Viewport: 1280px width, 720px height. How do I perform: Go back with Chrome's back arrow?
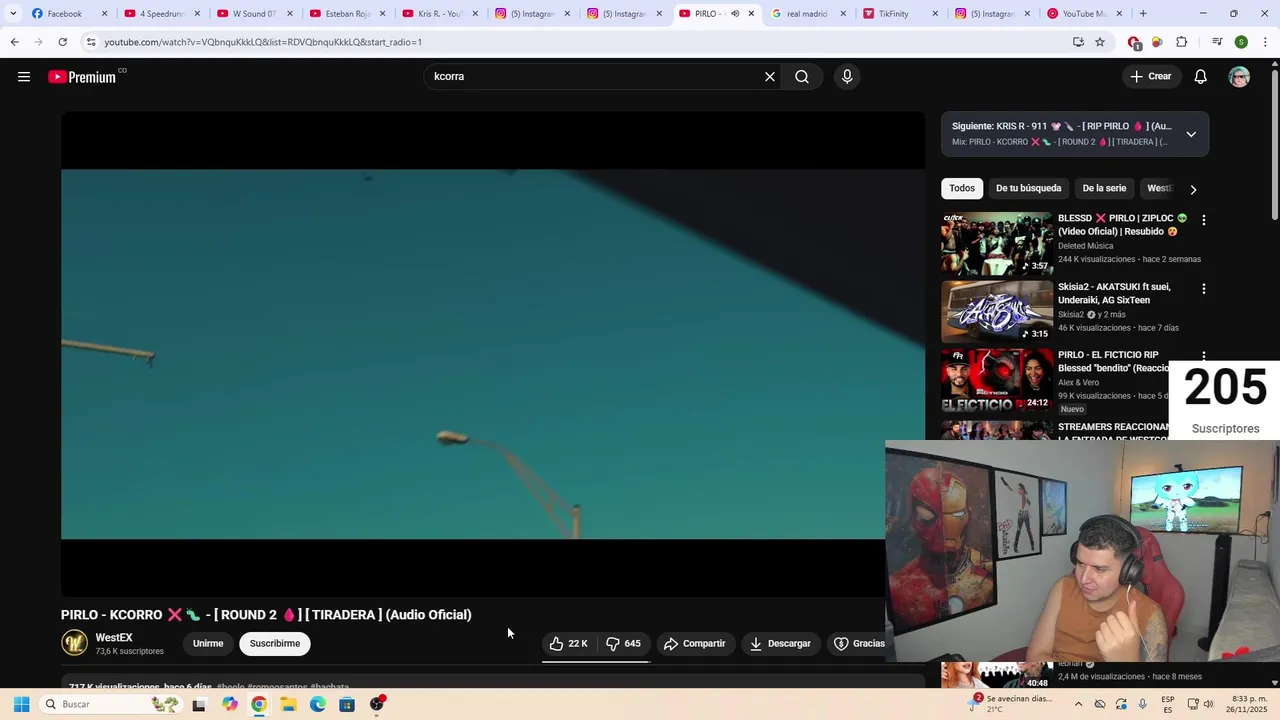tap(14, 42)
